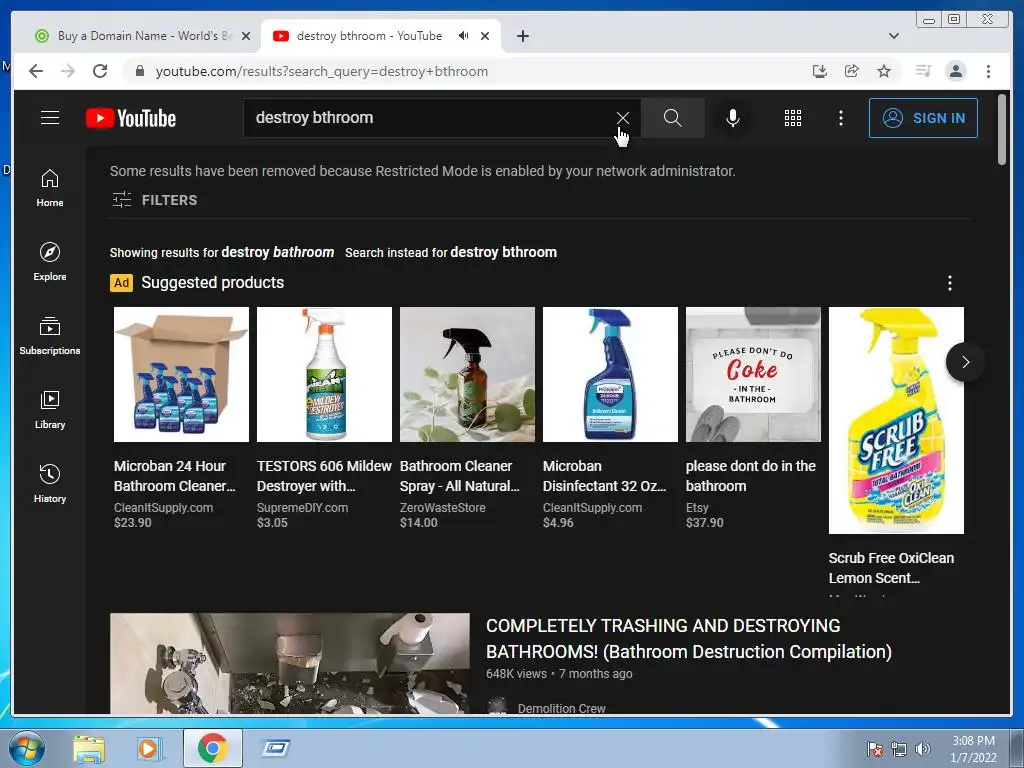
Task: Click 'Scrub Free OxiClean Lemon Scent' title
Action: (891, 568)
